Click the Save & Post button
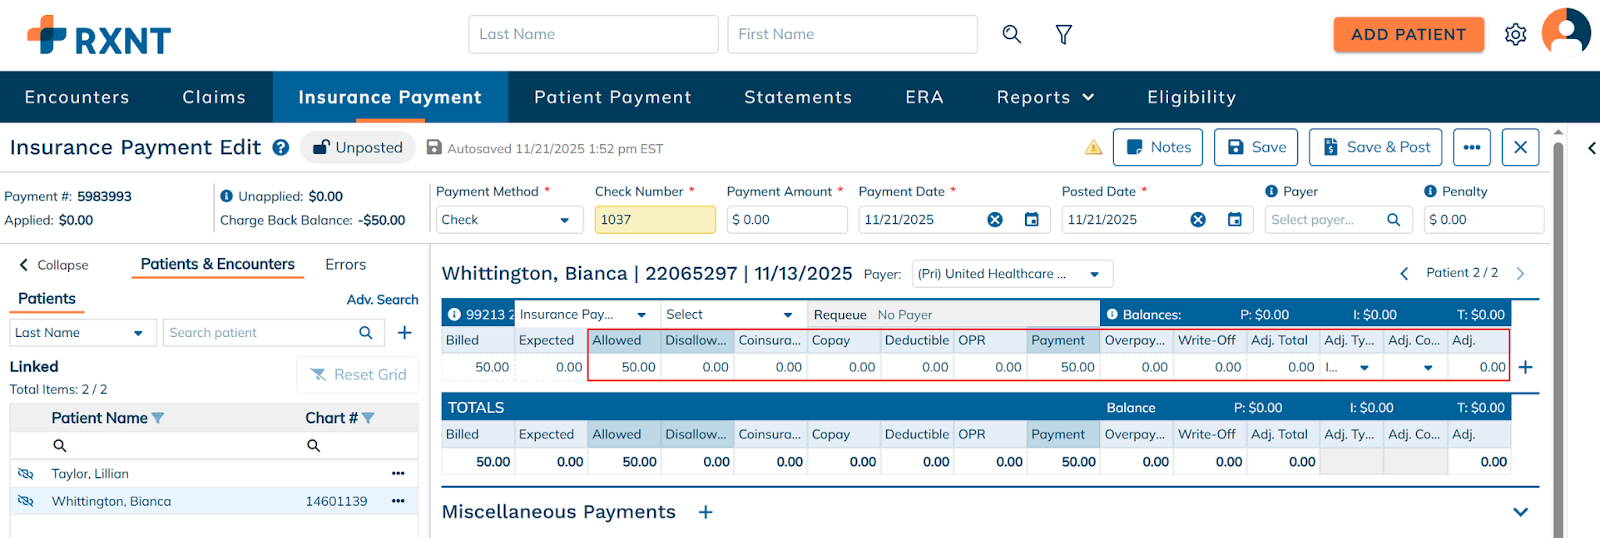 tap(1376, 147)
